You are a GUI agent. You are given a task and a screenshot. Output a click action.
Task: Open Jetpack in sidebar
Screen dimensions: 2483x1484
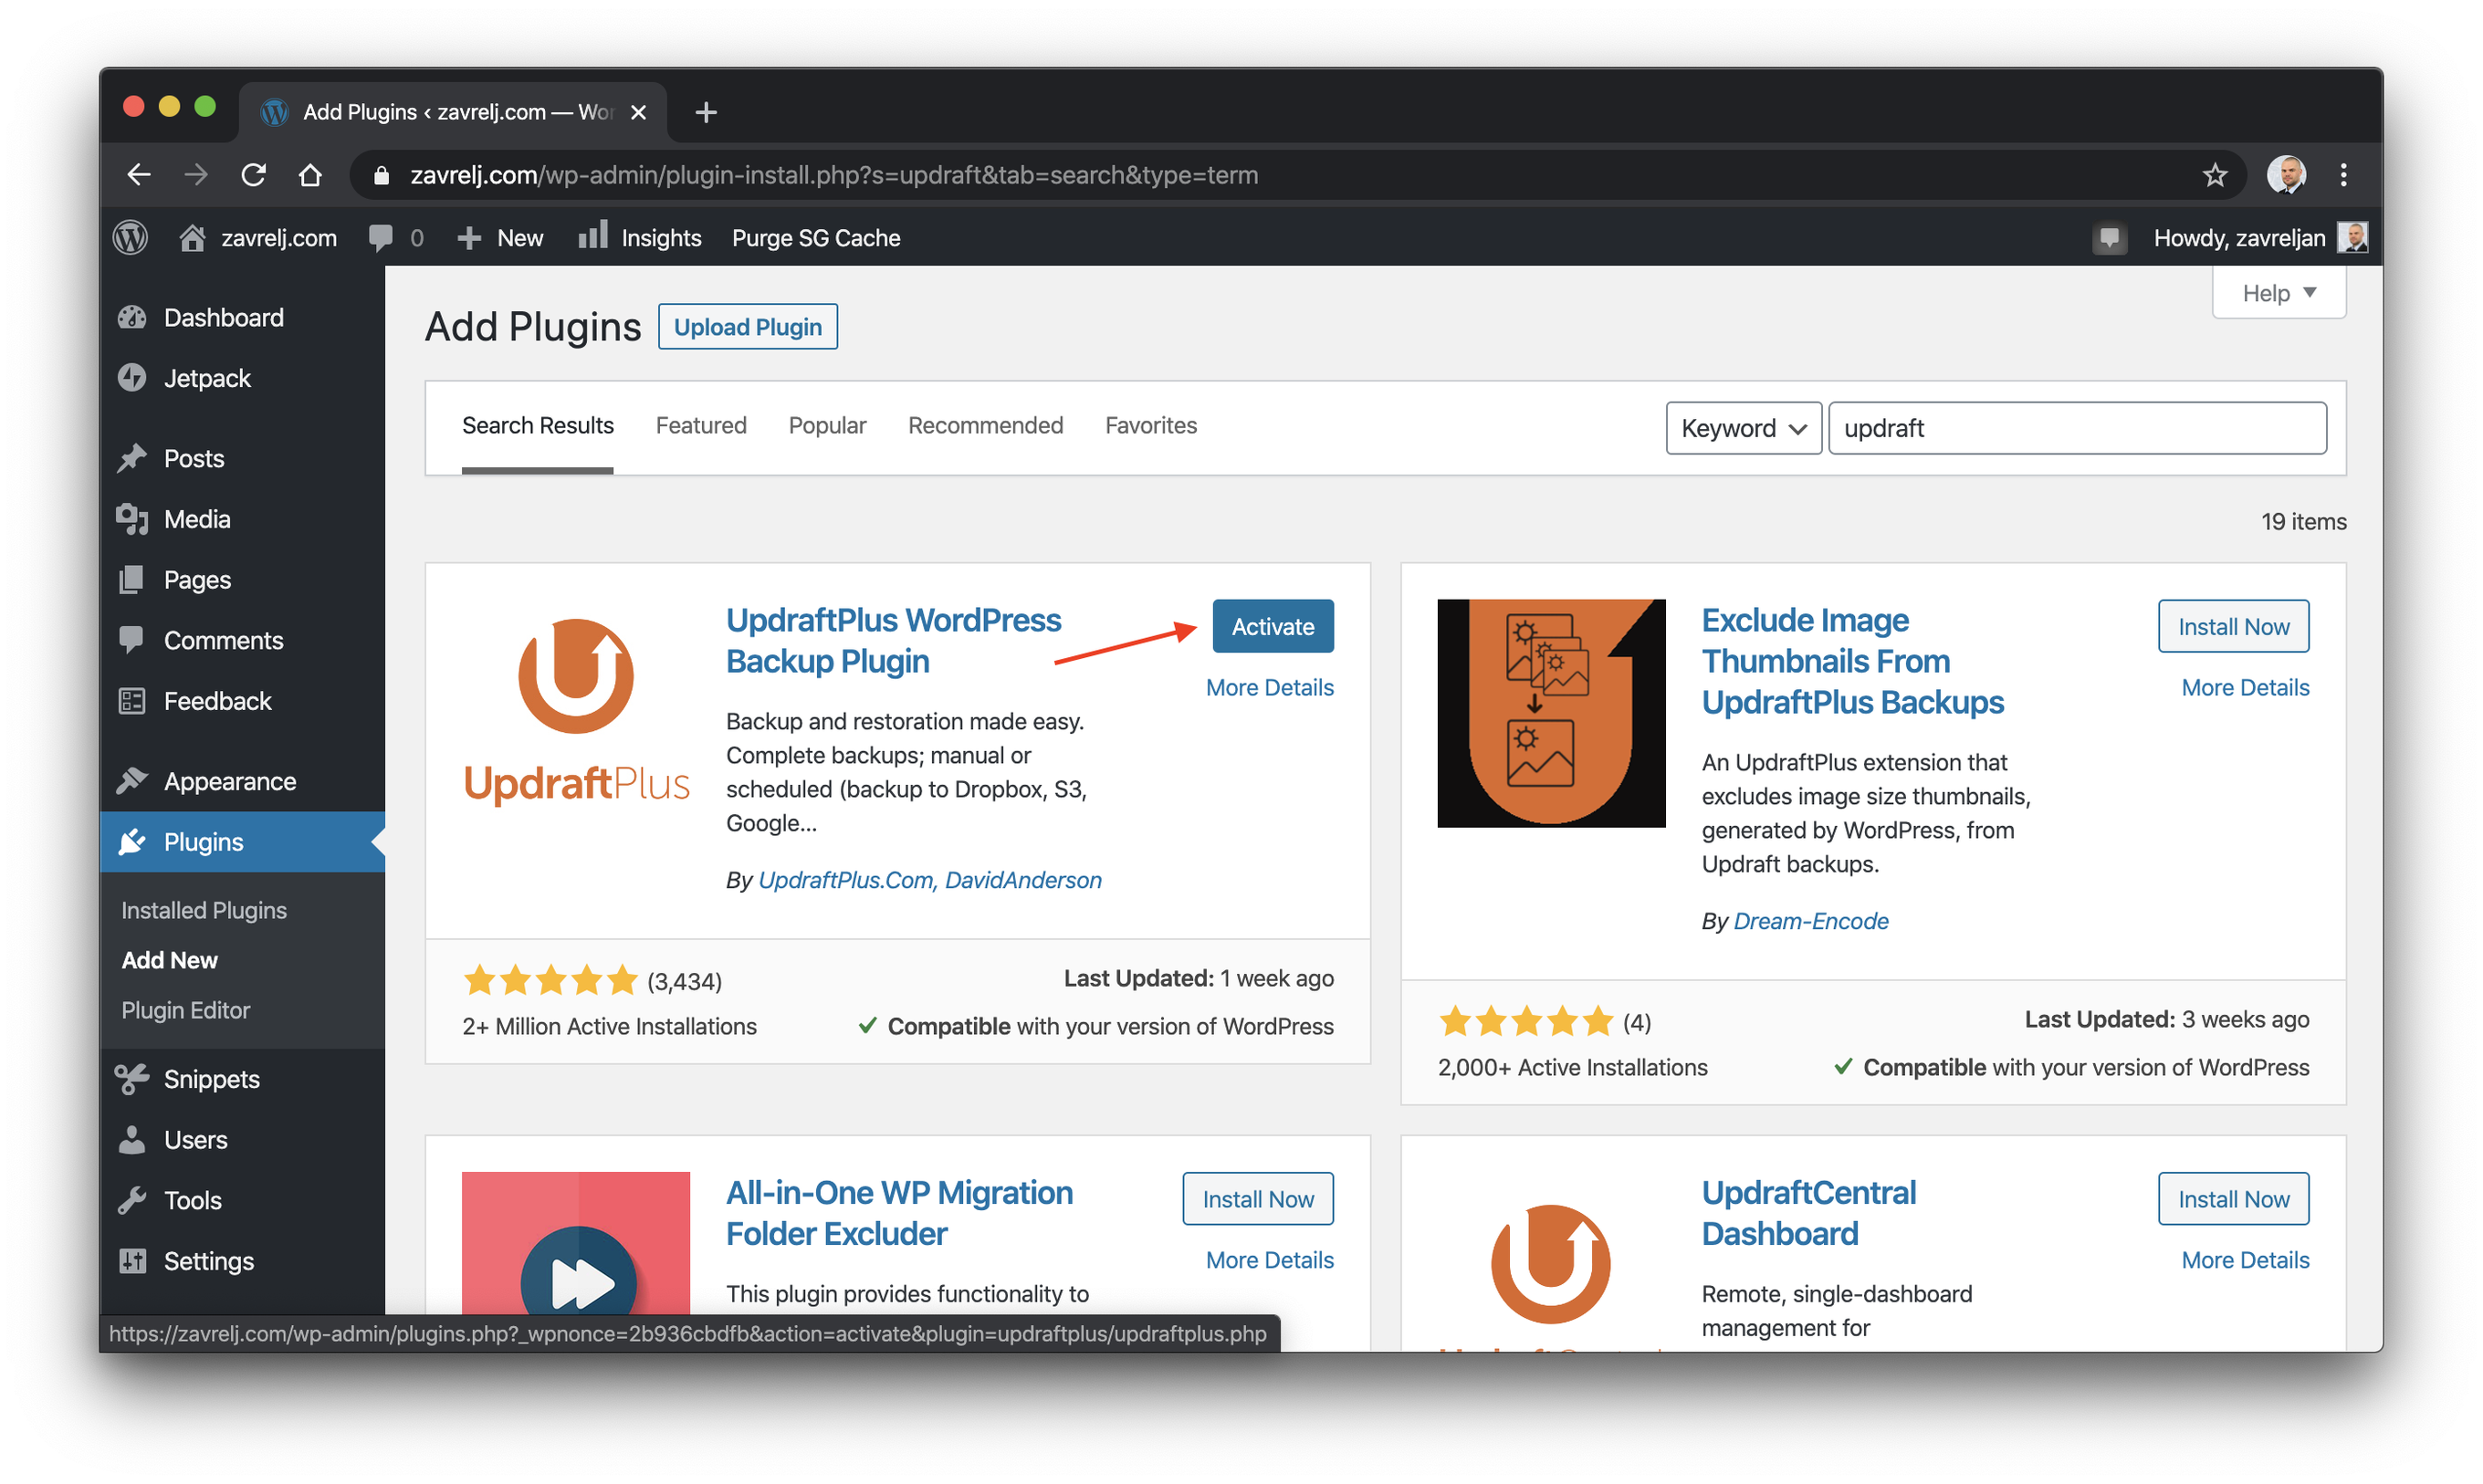click(x=242, y=378)
